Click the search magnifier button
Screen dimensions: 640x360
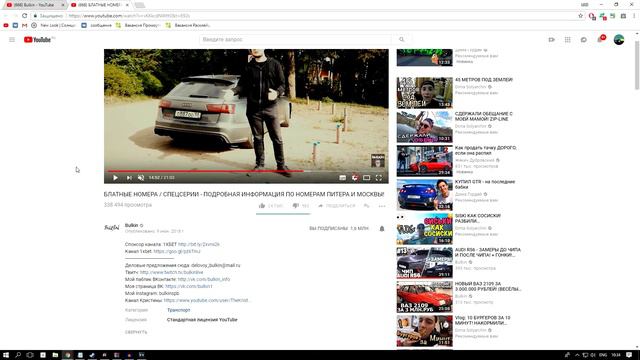(x=402, y=40)
